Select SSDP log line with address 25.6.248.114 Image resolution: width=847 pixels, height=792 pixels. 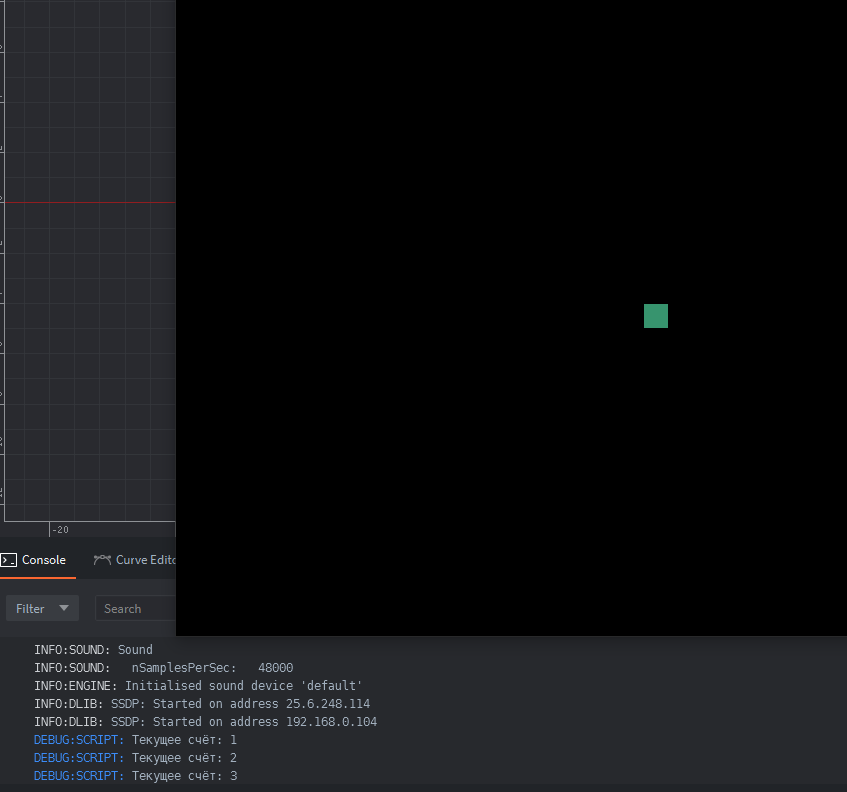tap(202, 704)
